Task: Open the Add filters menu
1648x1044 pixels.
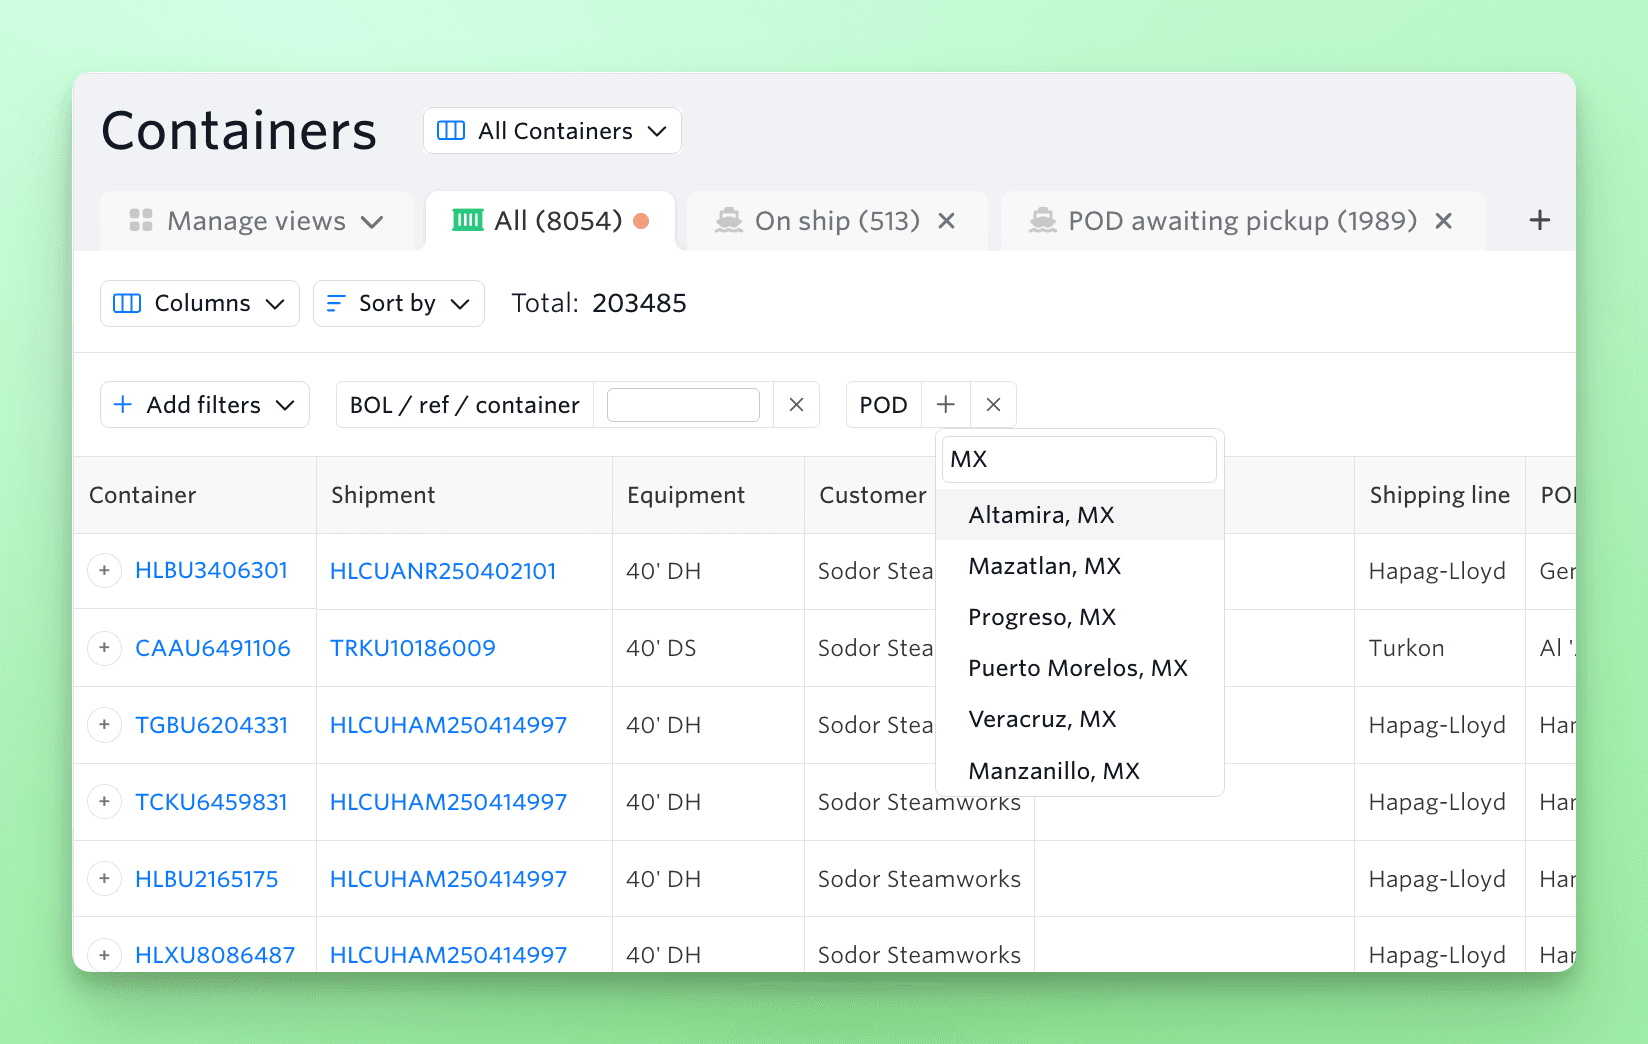Action: click(205, 405)
